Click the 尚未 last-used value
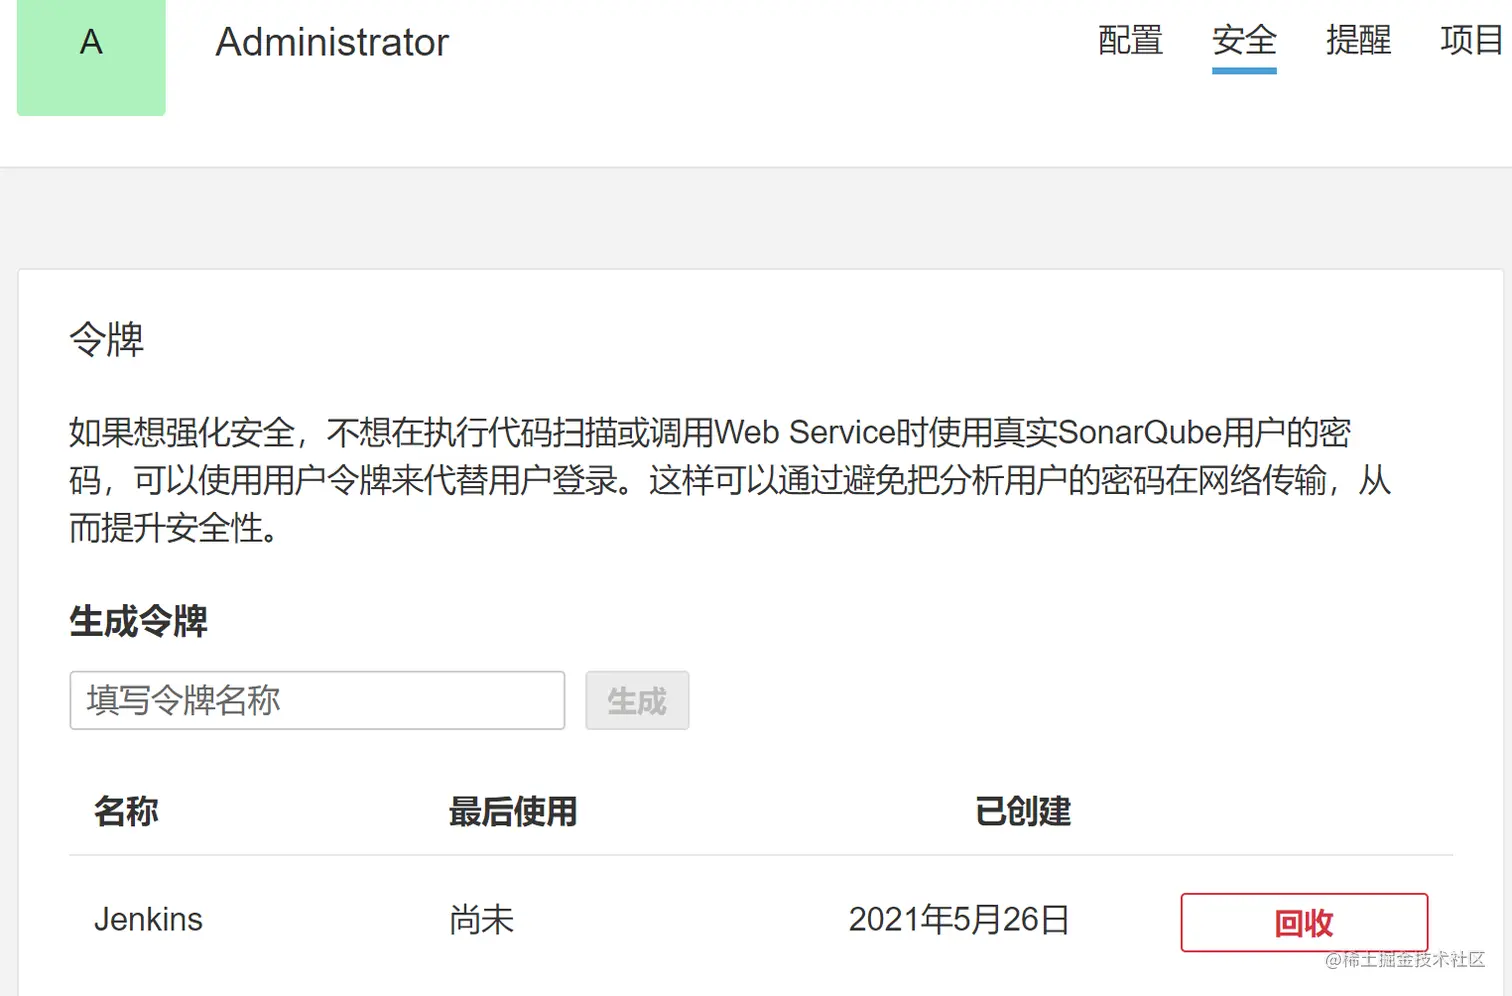Screen dimensions: 1512x996 (481, 919)
